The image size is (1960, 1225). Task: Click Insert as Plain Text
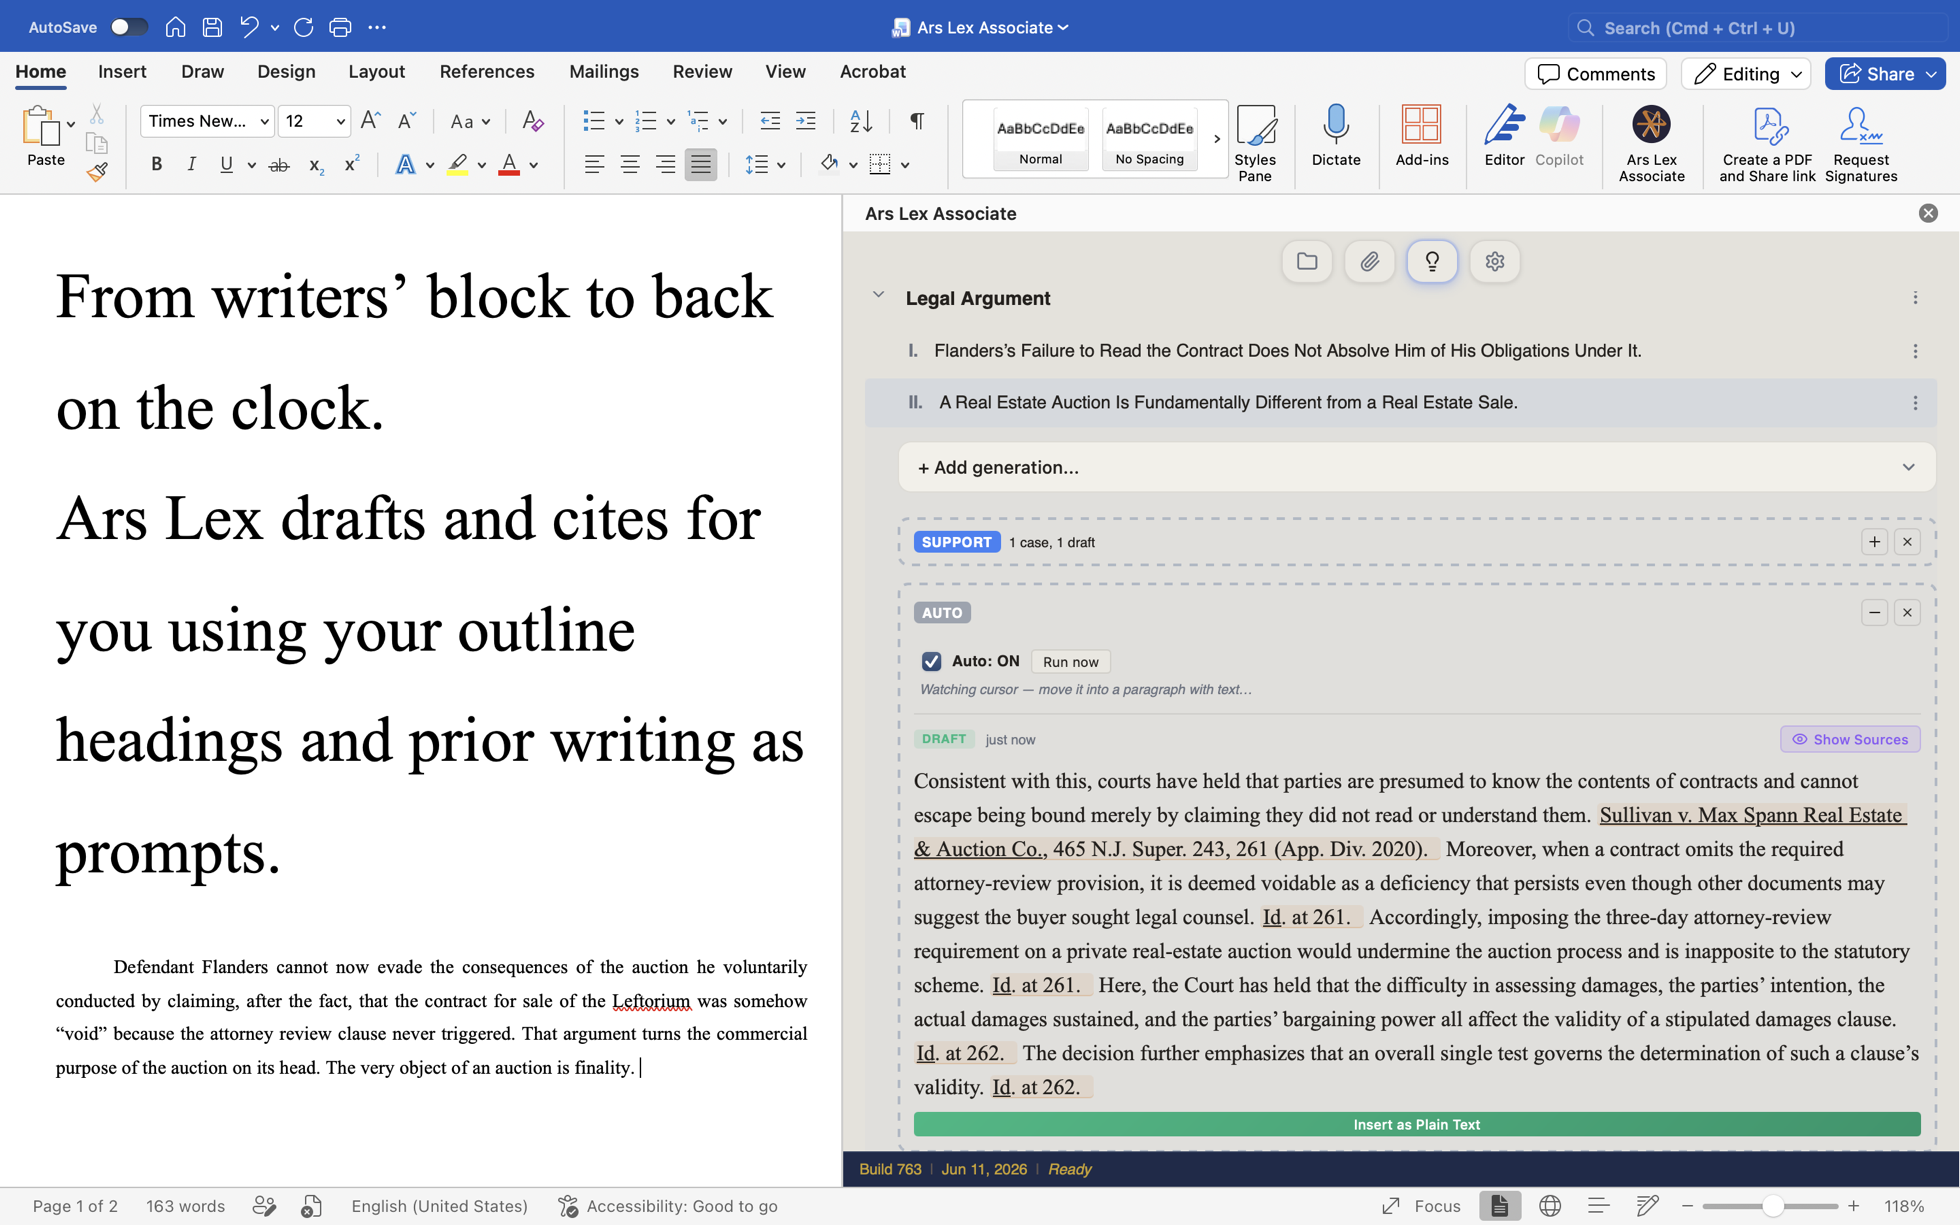[1417, 1124]
